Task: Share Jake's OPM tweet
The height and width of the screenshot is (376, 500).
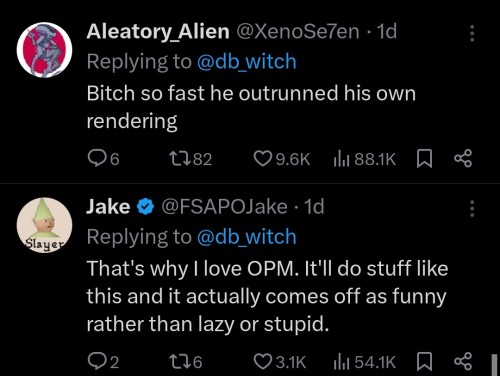Action: (463, 362)
